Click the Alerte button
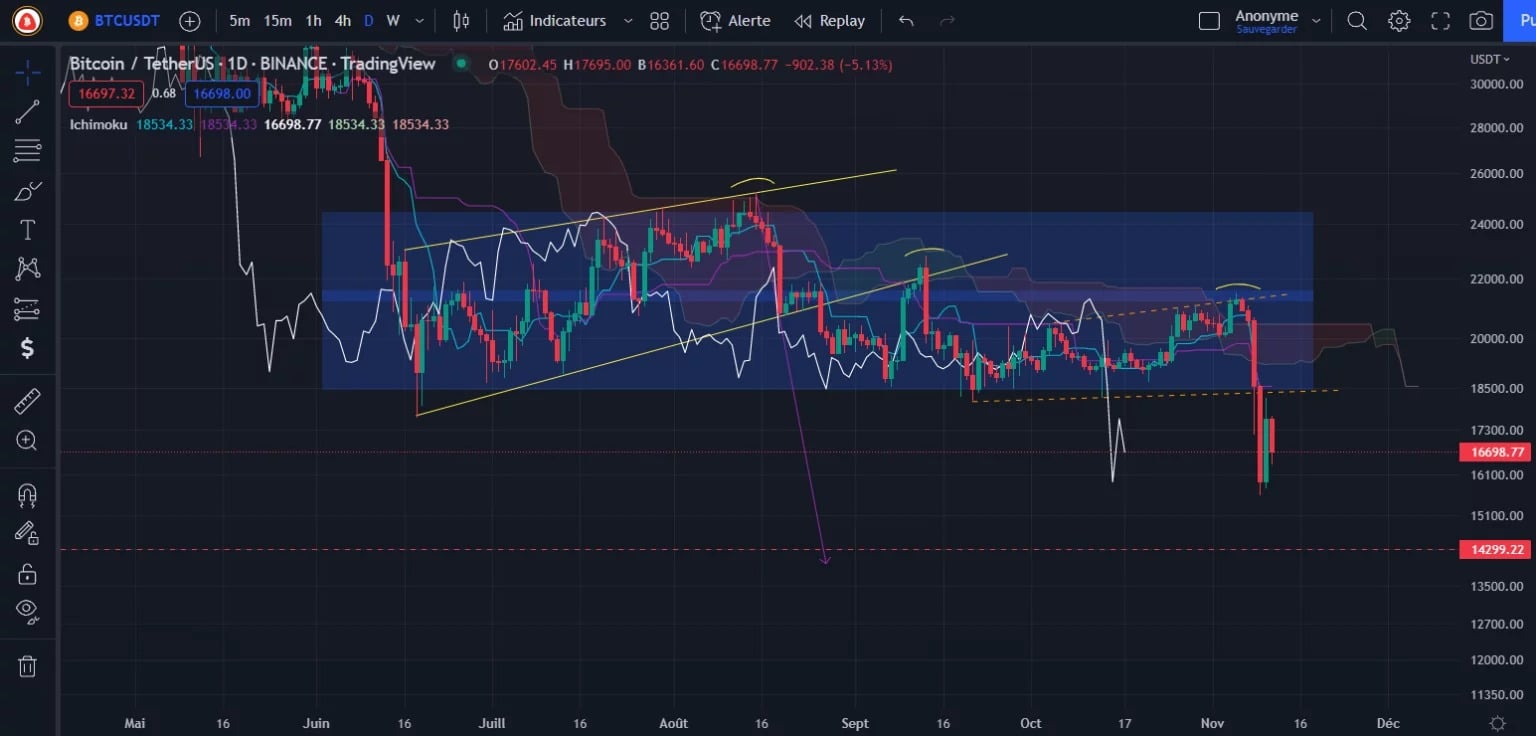 click(x=736, y=21)
